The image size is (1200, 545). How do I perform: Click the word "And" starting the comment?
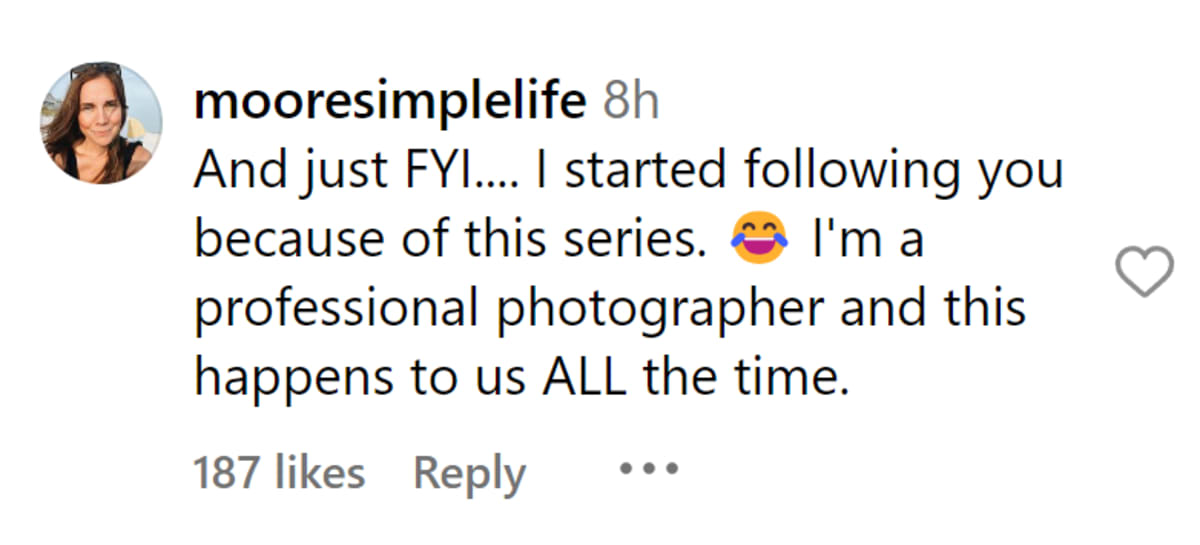click(231, 172)
